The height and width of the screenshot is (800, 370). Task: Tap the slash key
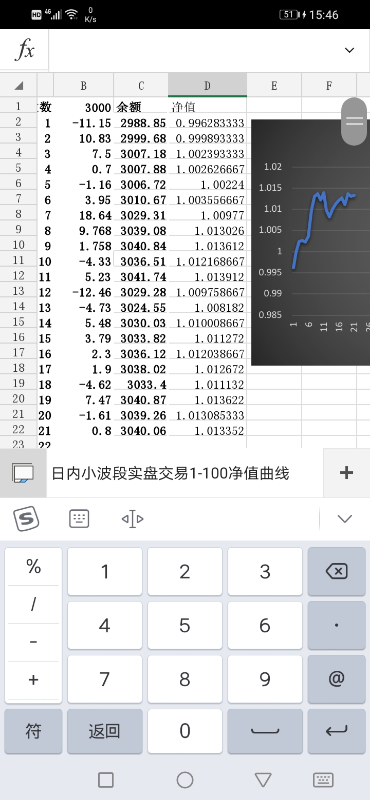click(34, 604)
